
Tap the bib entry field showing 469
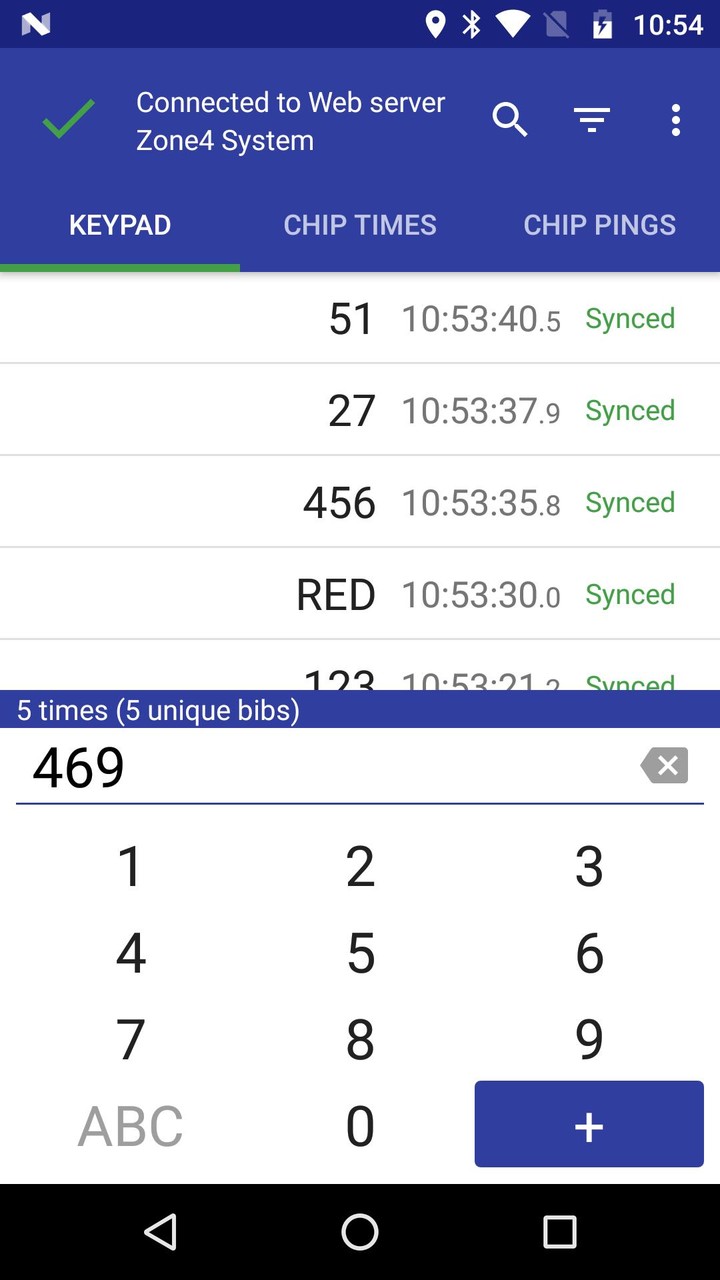coord(320,768)
